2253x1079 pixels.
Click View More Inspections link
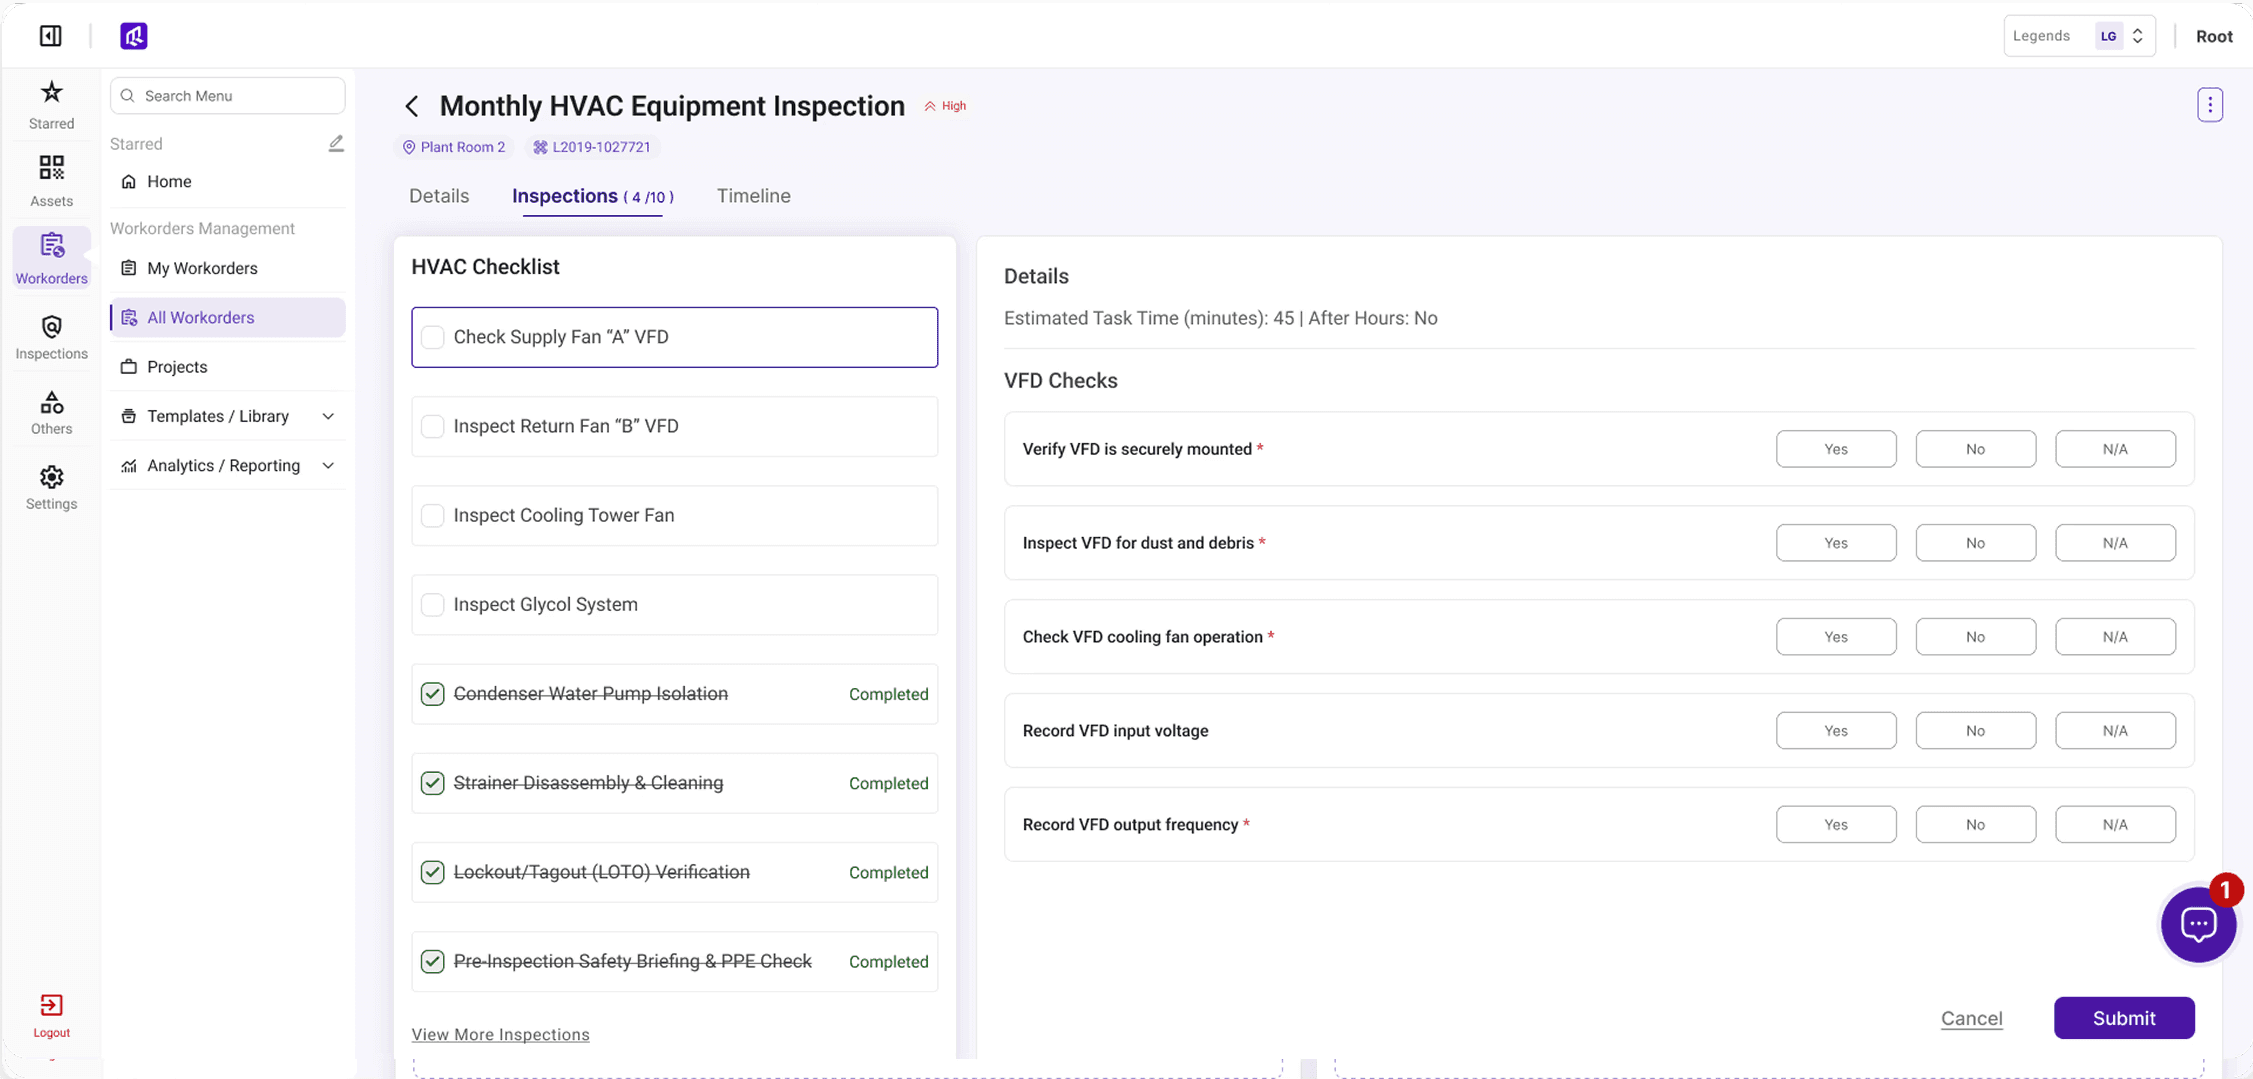pyautogui.click(x=500, y=1034)
